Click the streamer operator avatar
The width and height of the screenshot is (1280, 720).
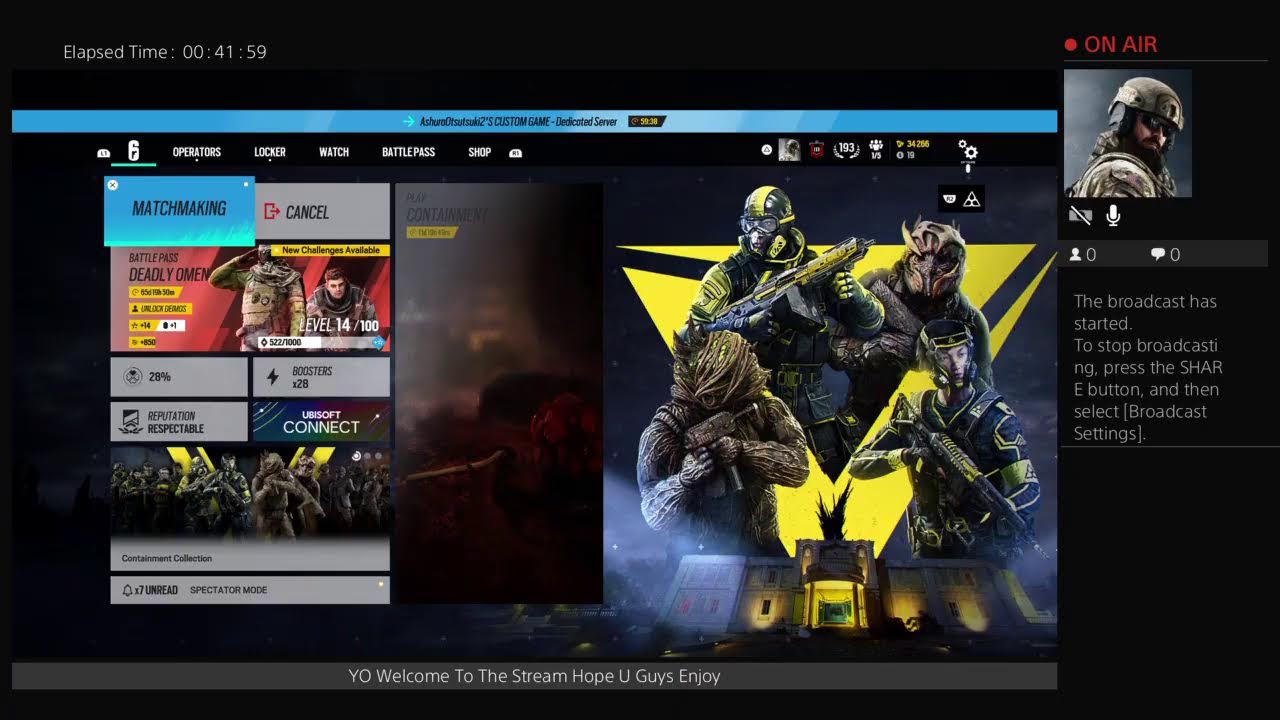point(1127,133)
